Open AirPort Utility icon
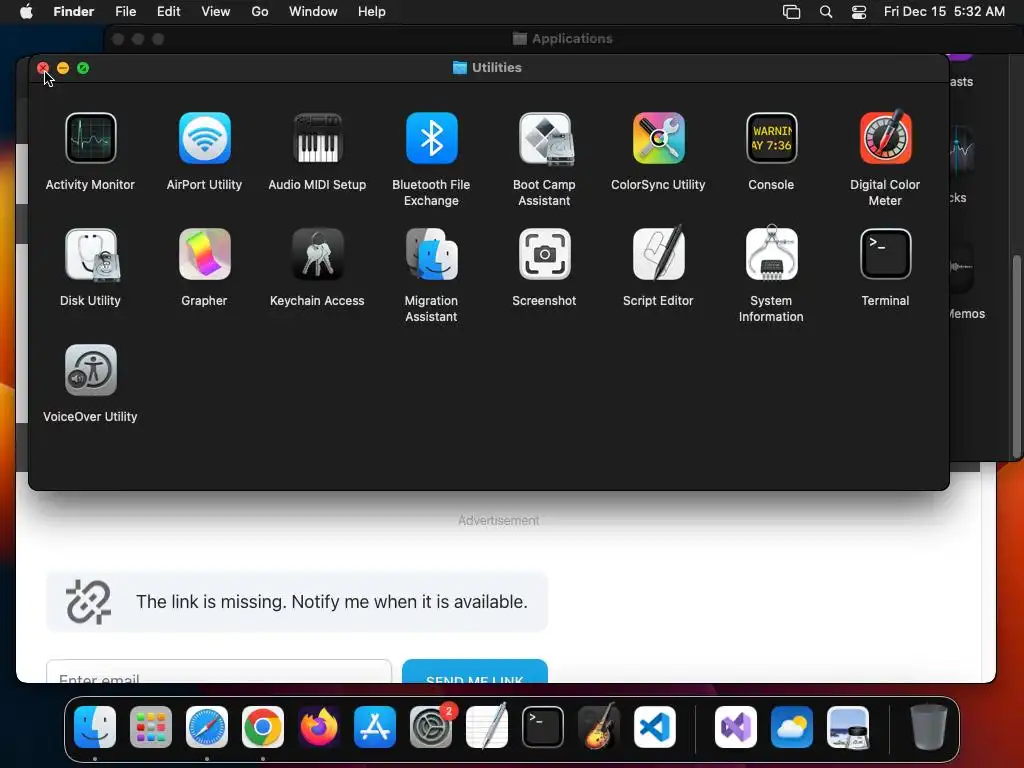The image size is (1024, 768). coord(204,138)
